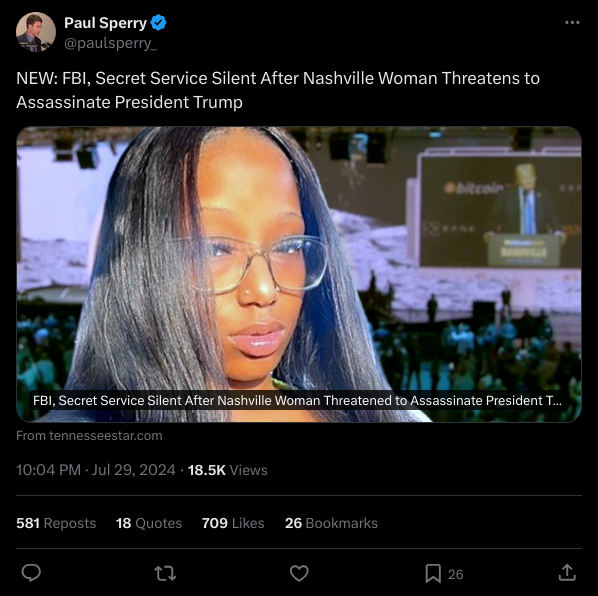Screen dimensions: 598x596
Task: Click the article headline caption overlay
Action: [x=297, y=400]
